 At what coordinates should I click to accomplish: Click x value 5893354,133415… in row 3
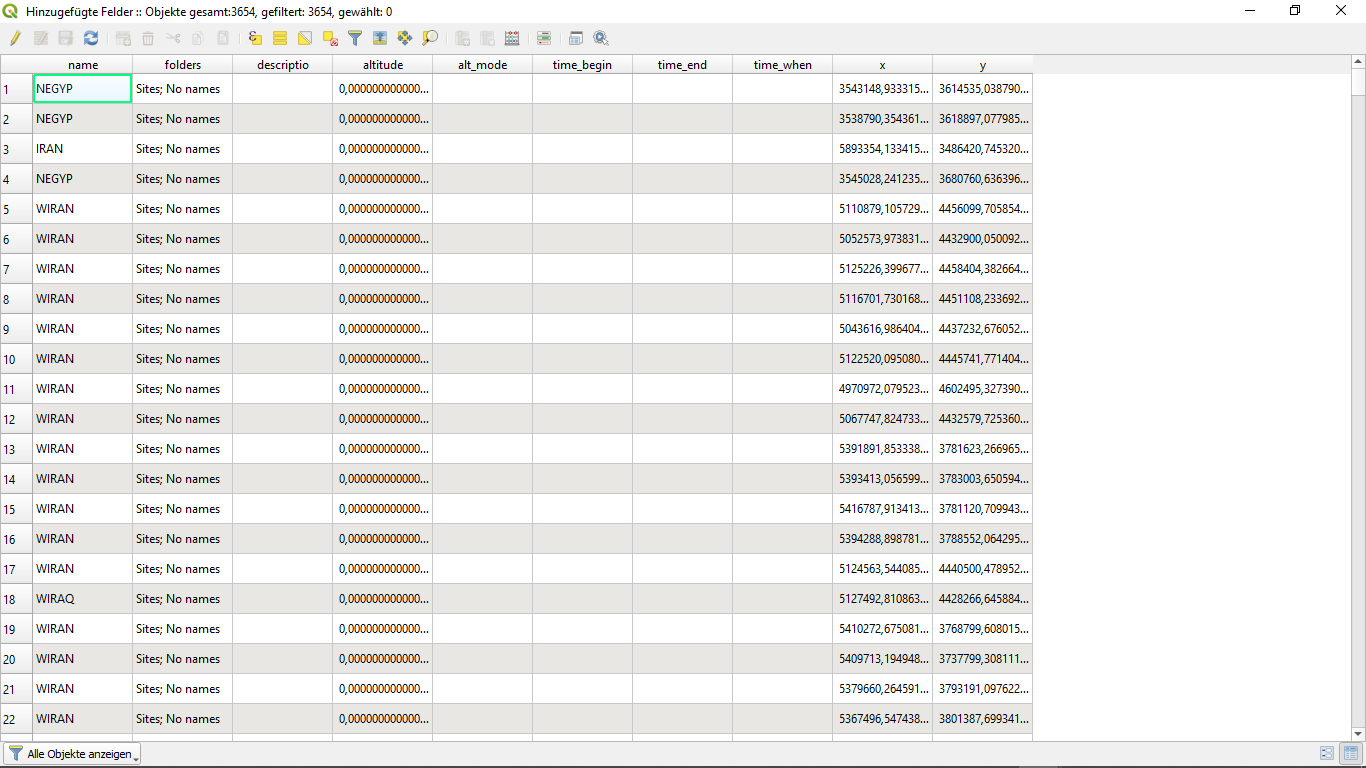pyautogui.click(x=882, y=149)
